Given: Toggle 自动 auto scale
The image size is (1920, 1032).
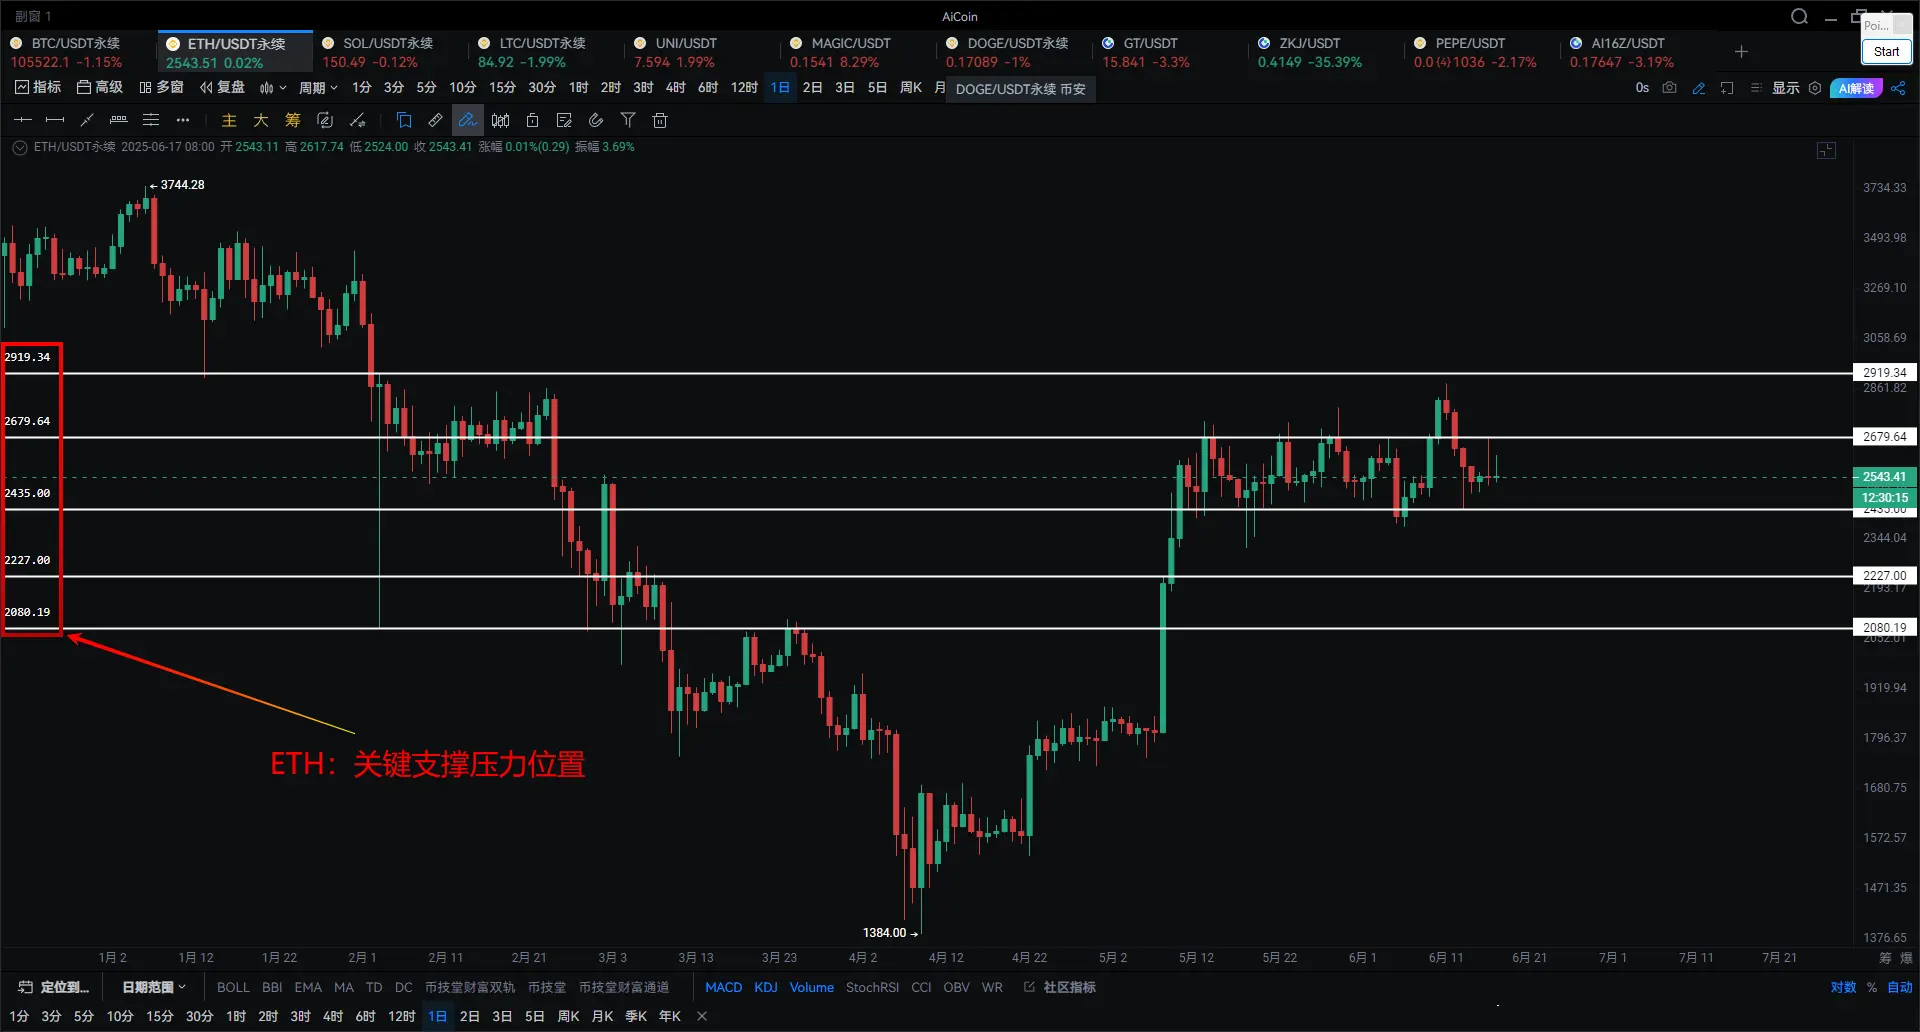Looking at the screenshot, I should pos(1900,987).
